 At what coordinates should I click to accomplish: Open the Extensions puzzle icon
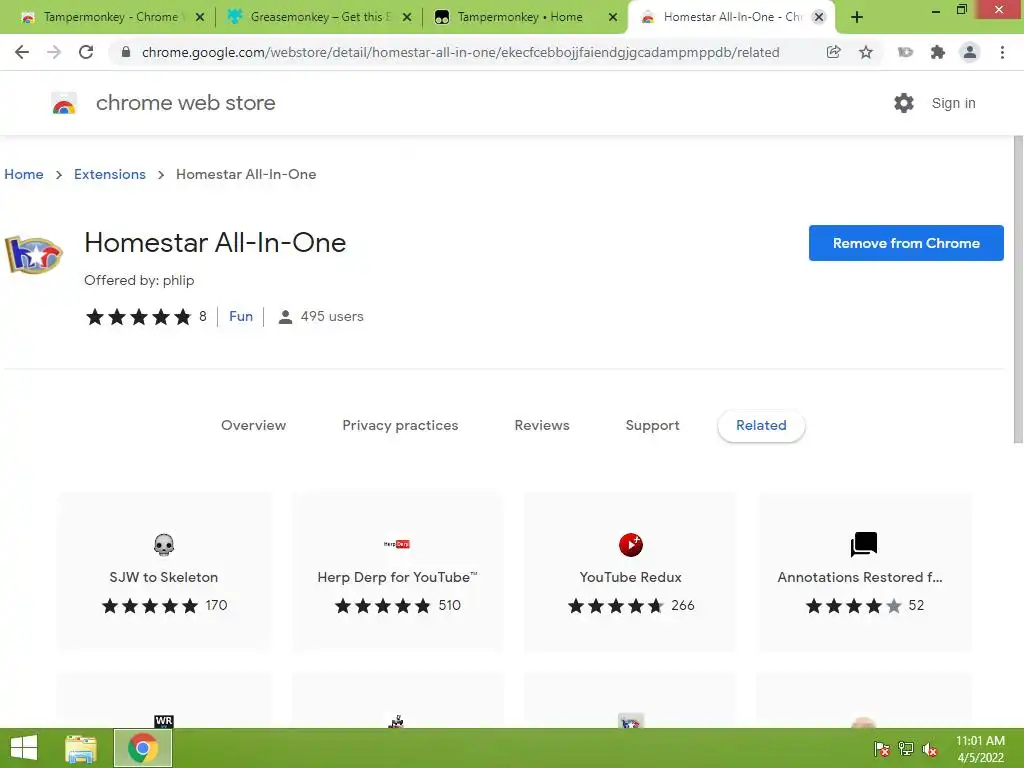(938, 52)
